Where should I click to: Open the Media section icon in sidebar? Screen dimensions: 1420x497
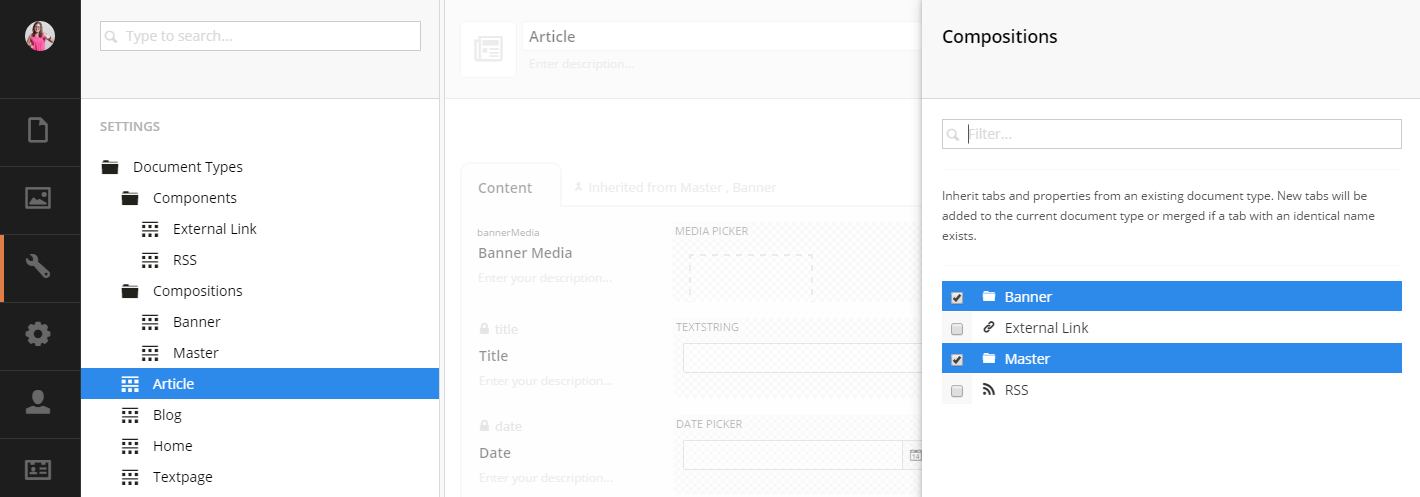point(38,199)
